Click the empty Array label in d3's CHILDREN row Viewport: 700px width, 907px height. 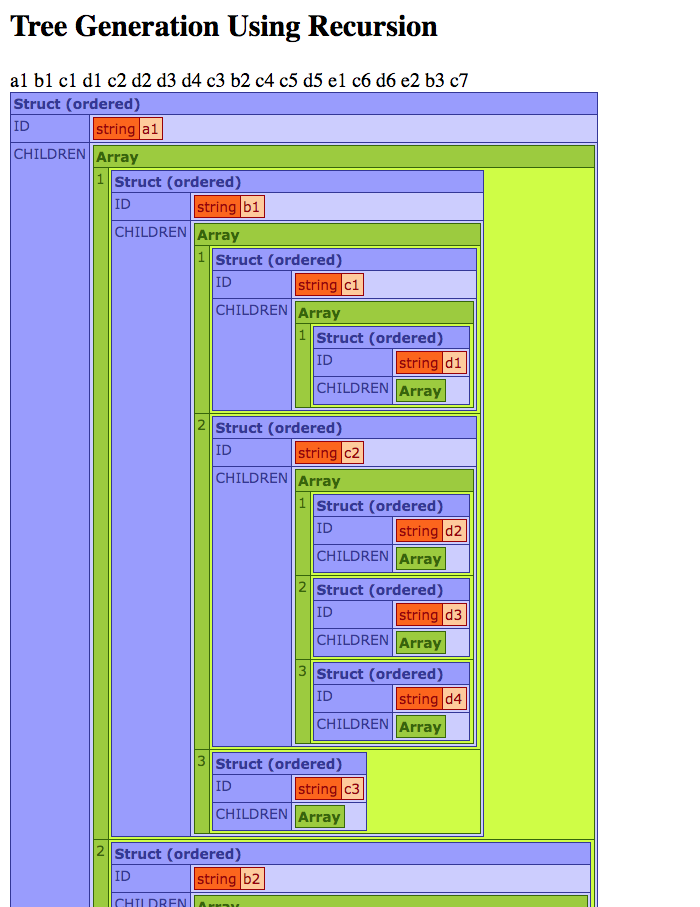(421, 643)
